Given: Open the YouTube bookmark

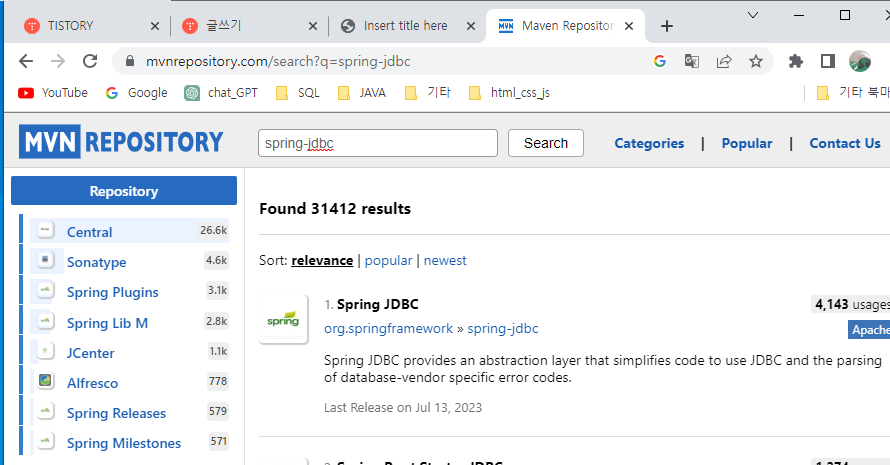Looking at the screenshot, I should 53,93.
